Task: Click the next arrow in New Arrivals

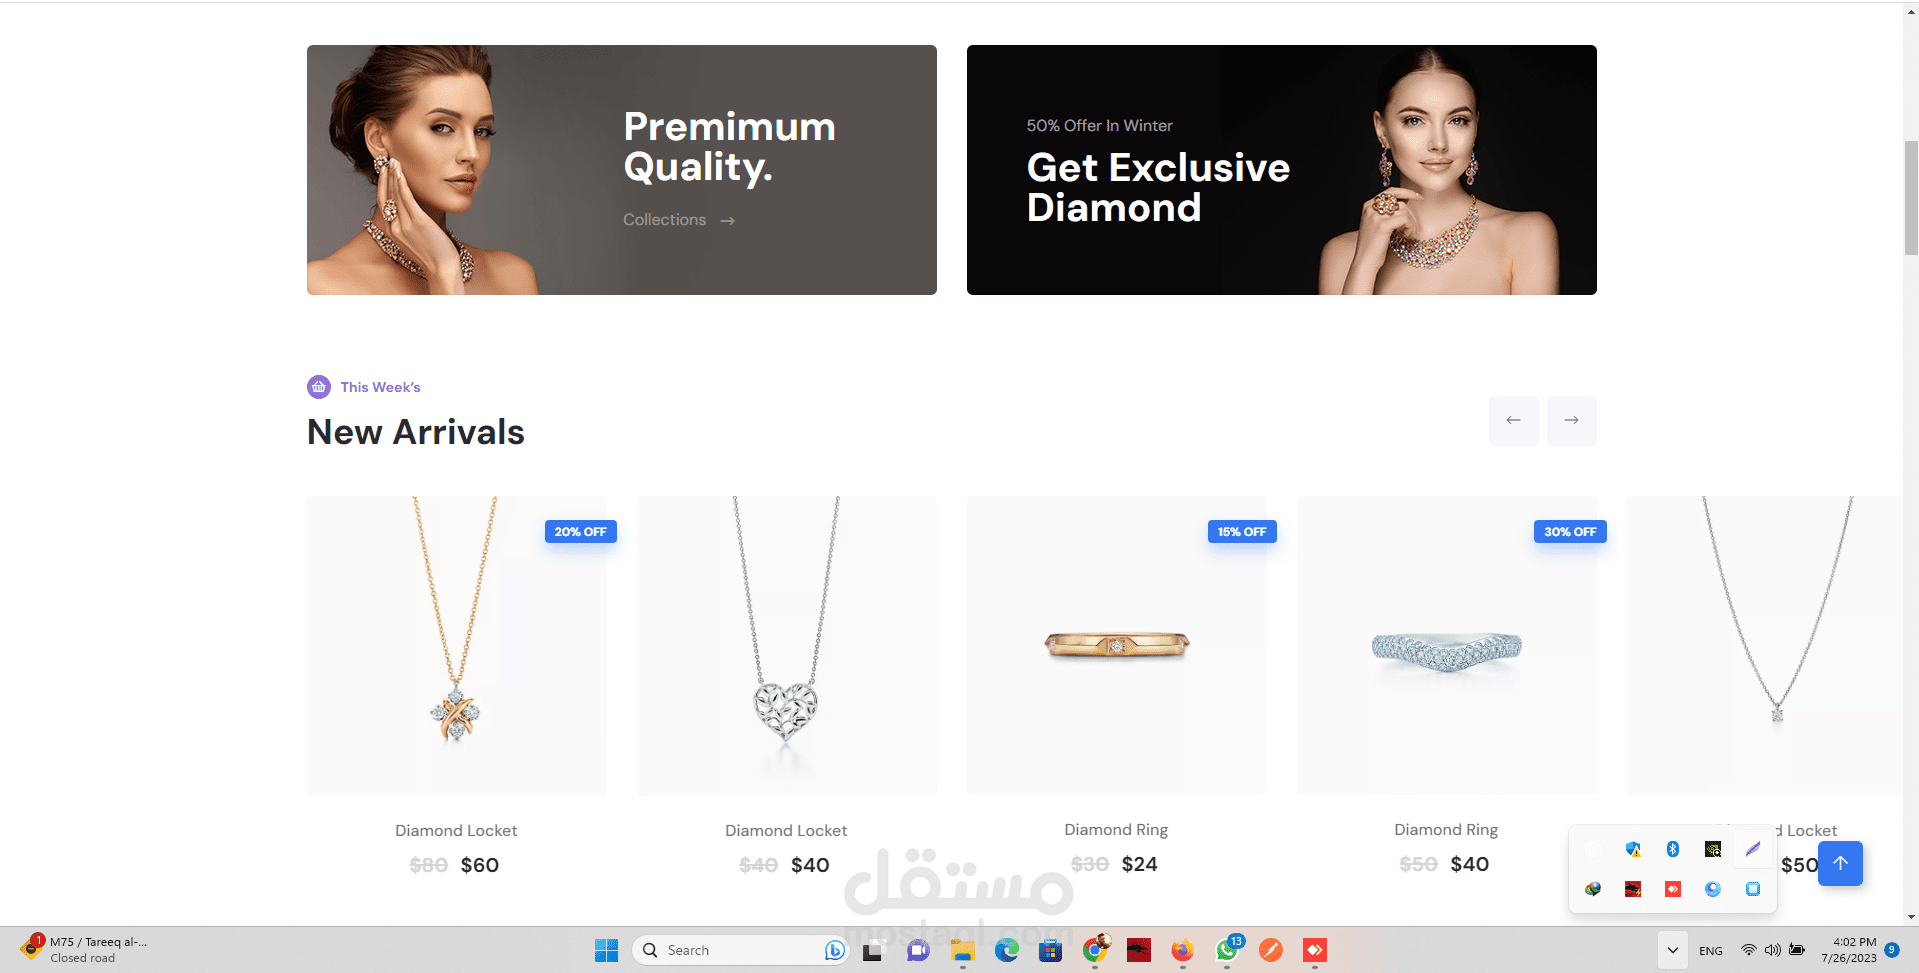Action: pyautogui.click(x=1571, y=420)
